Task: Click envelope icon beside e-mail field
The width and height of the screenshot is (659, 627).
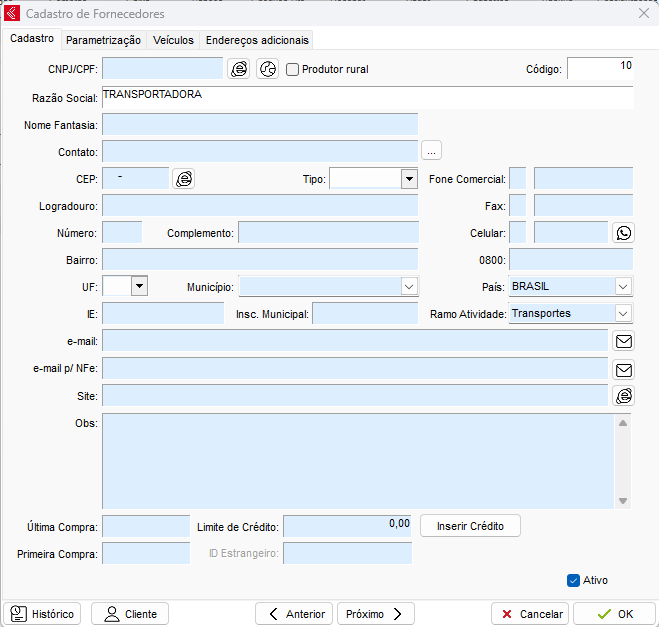Action: pyautogui.click(x=624, y=341)
